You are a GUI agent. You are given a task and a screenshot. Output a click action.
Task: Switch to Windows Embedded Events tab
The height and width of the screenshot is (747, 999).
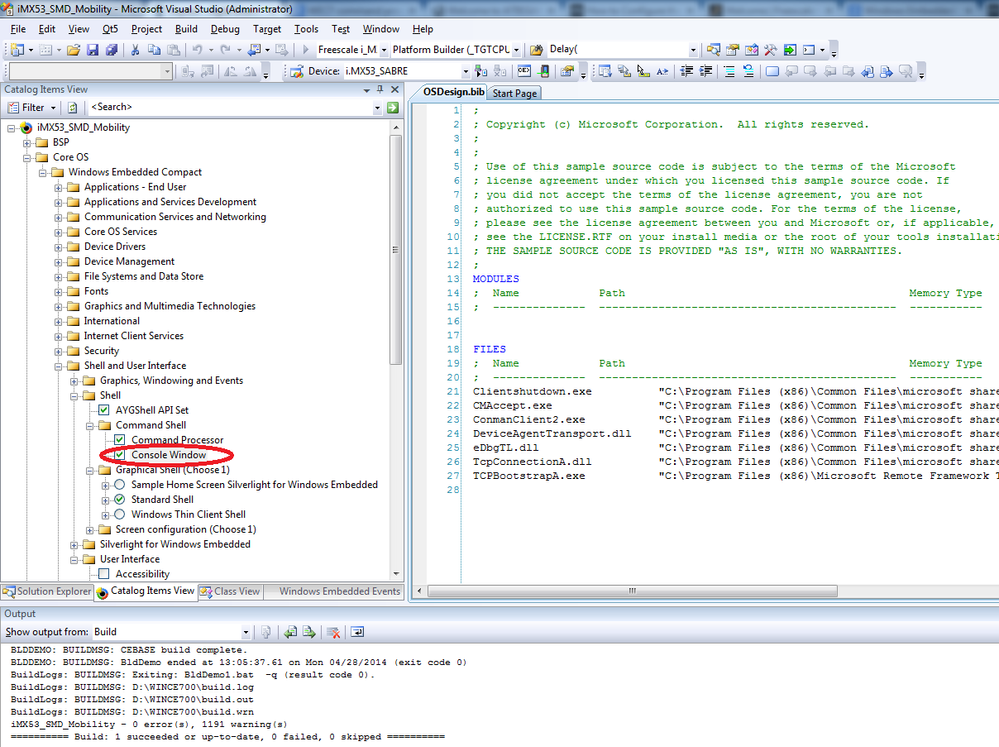[x=340, y=591]
